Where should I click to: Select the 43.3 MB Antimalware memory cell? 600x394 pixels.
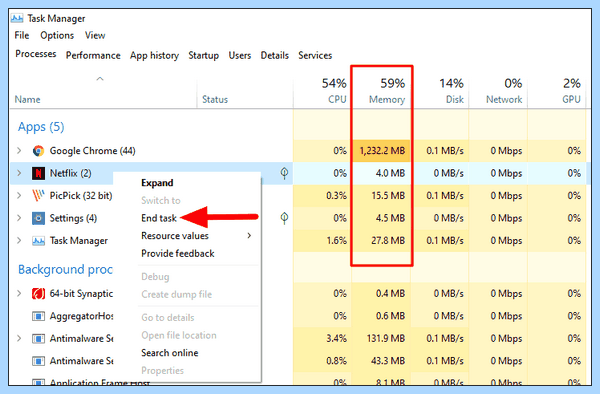(x=382, y=361)
